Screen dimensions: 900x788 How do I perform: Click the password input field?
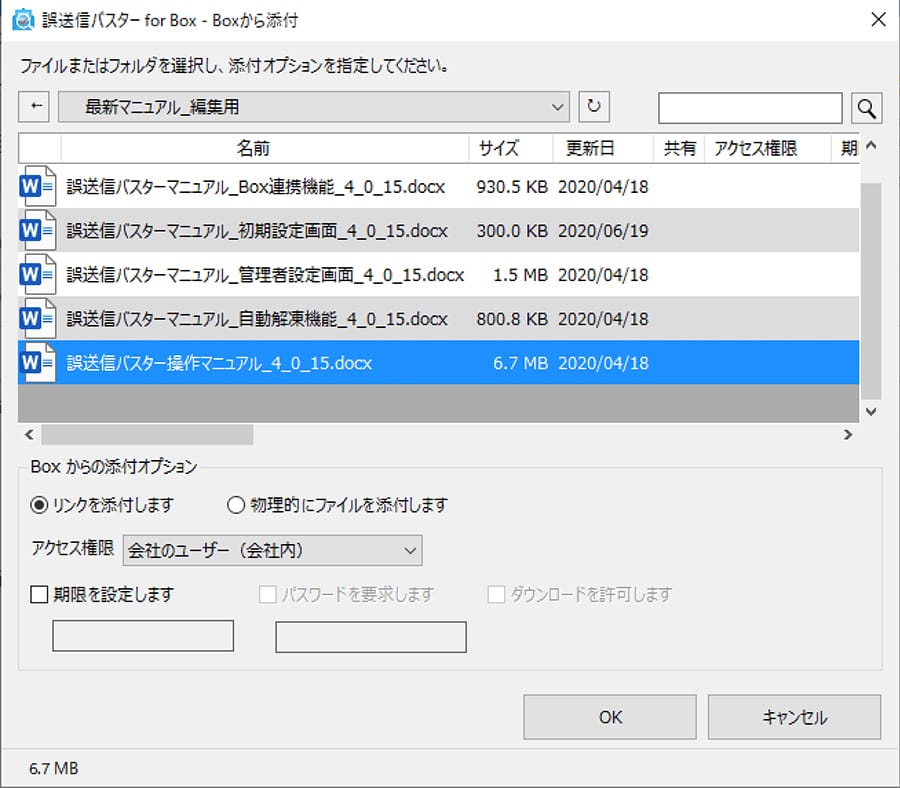(x=371, y=636)
